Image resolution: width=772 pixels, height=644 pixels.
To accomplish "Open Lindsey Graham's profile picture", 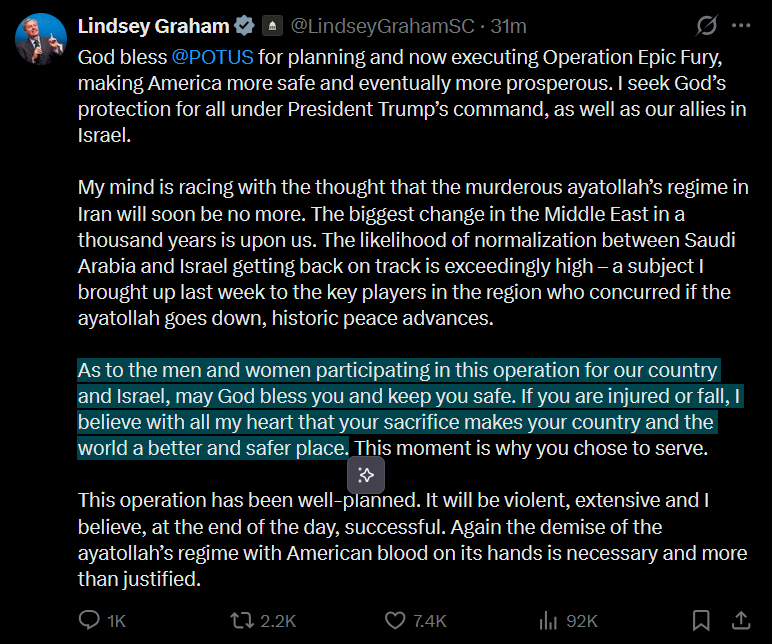I will [40, 40].
